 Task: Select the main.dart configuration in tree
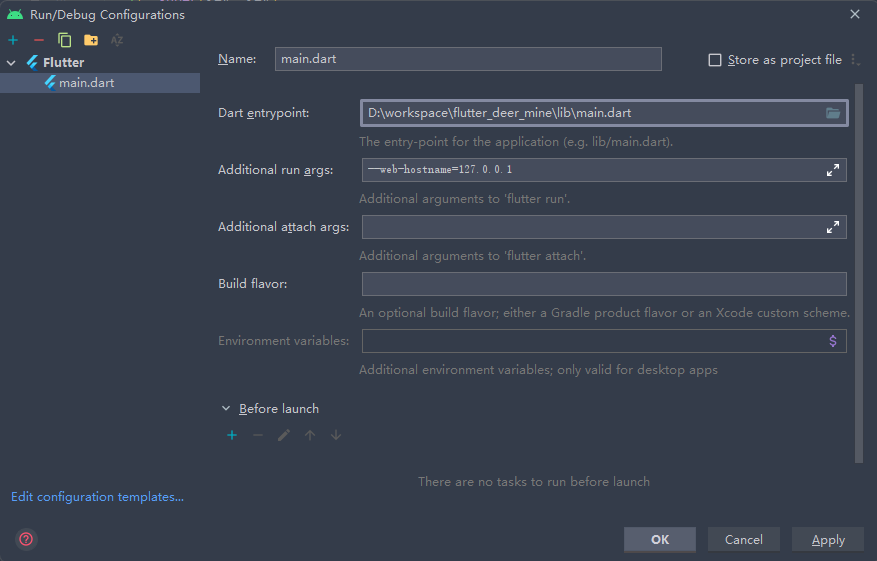click(100, 83)
